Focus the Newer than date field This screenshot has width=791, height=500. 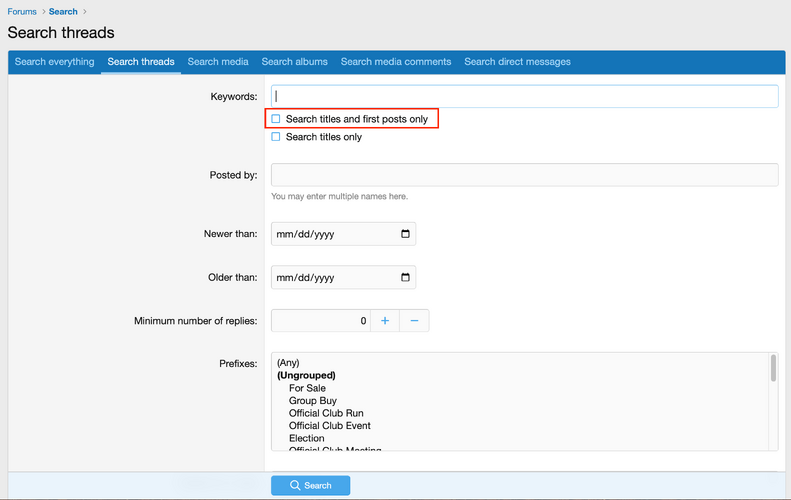pos(343,234)
